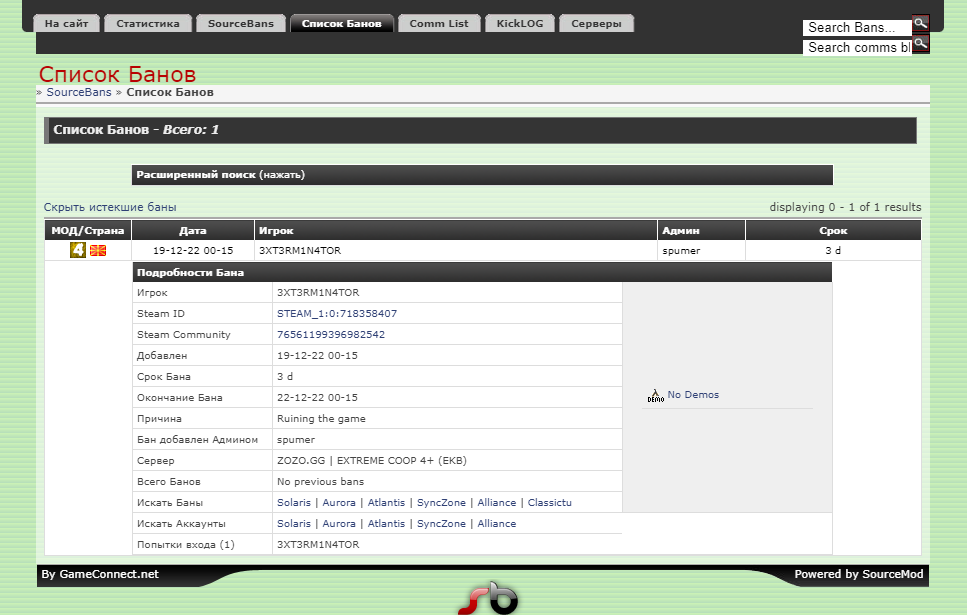Click the Дата column header
Image resolution: width=967 pixels, height=615 pixels.
tap(192, 230)
